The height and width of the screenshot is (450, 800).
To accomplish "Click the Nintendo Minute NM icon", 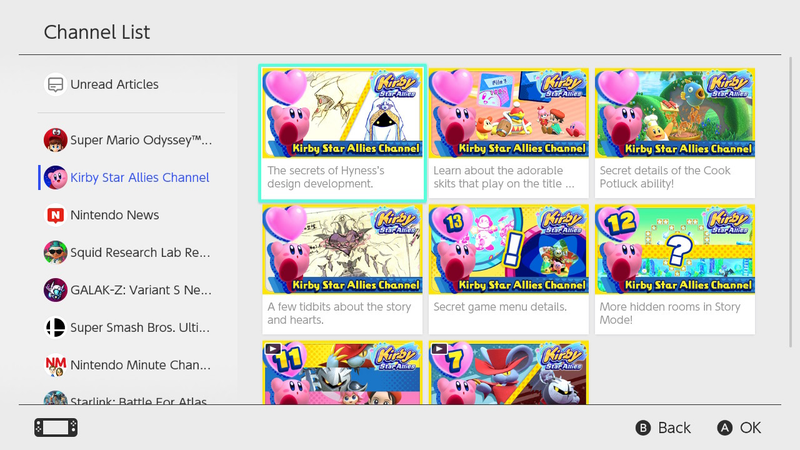I will [55, 365].
